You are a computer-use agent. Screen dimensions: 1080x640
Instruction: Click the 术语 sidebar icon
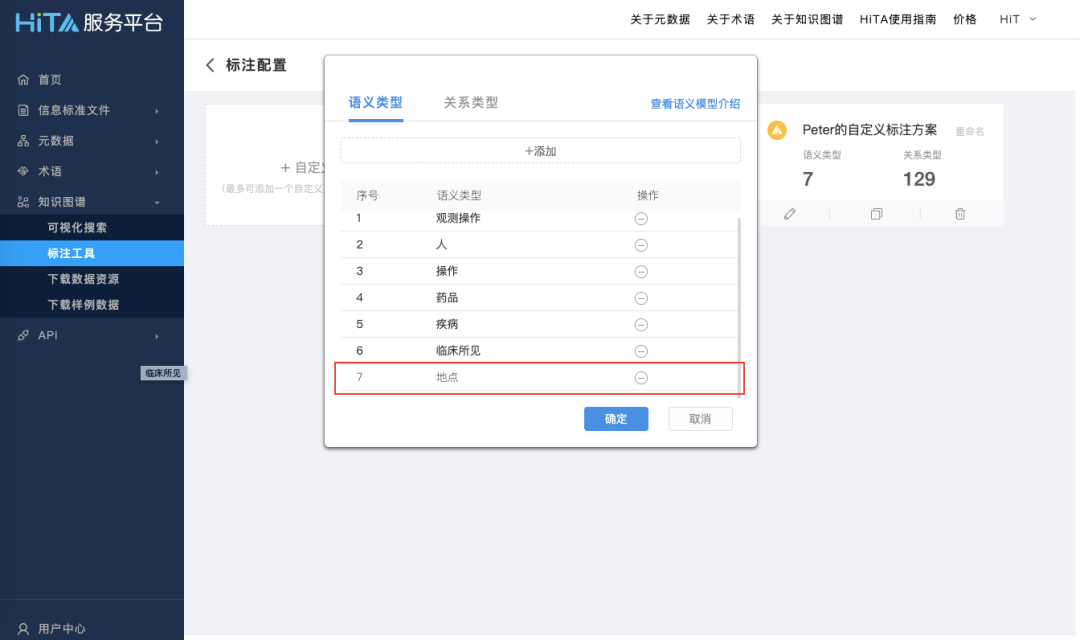click(23, 171)
